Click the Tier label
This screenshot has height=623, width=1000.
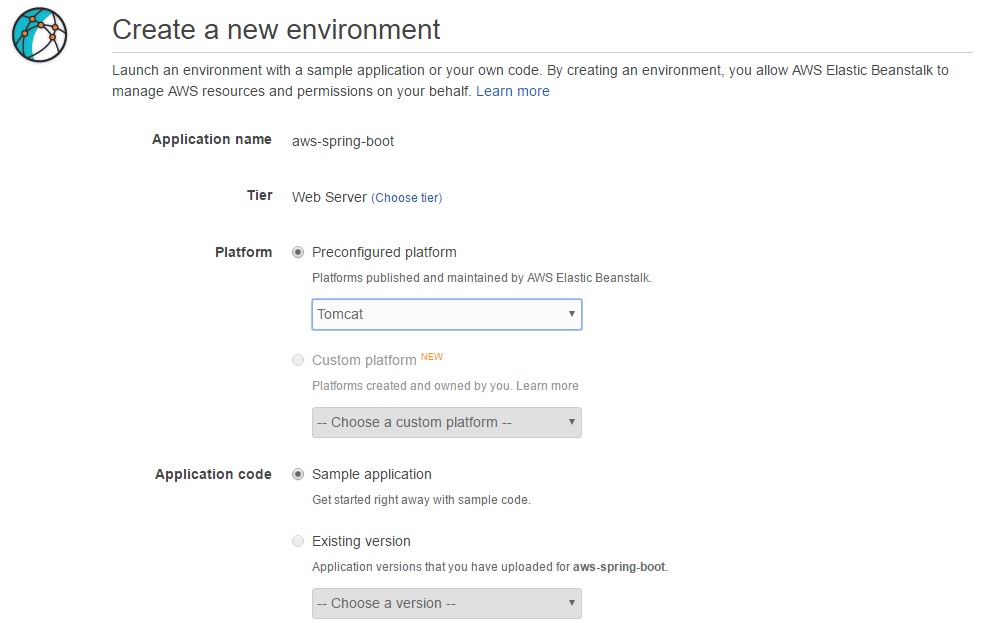pyautogui.click(x=260, y=195)
